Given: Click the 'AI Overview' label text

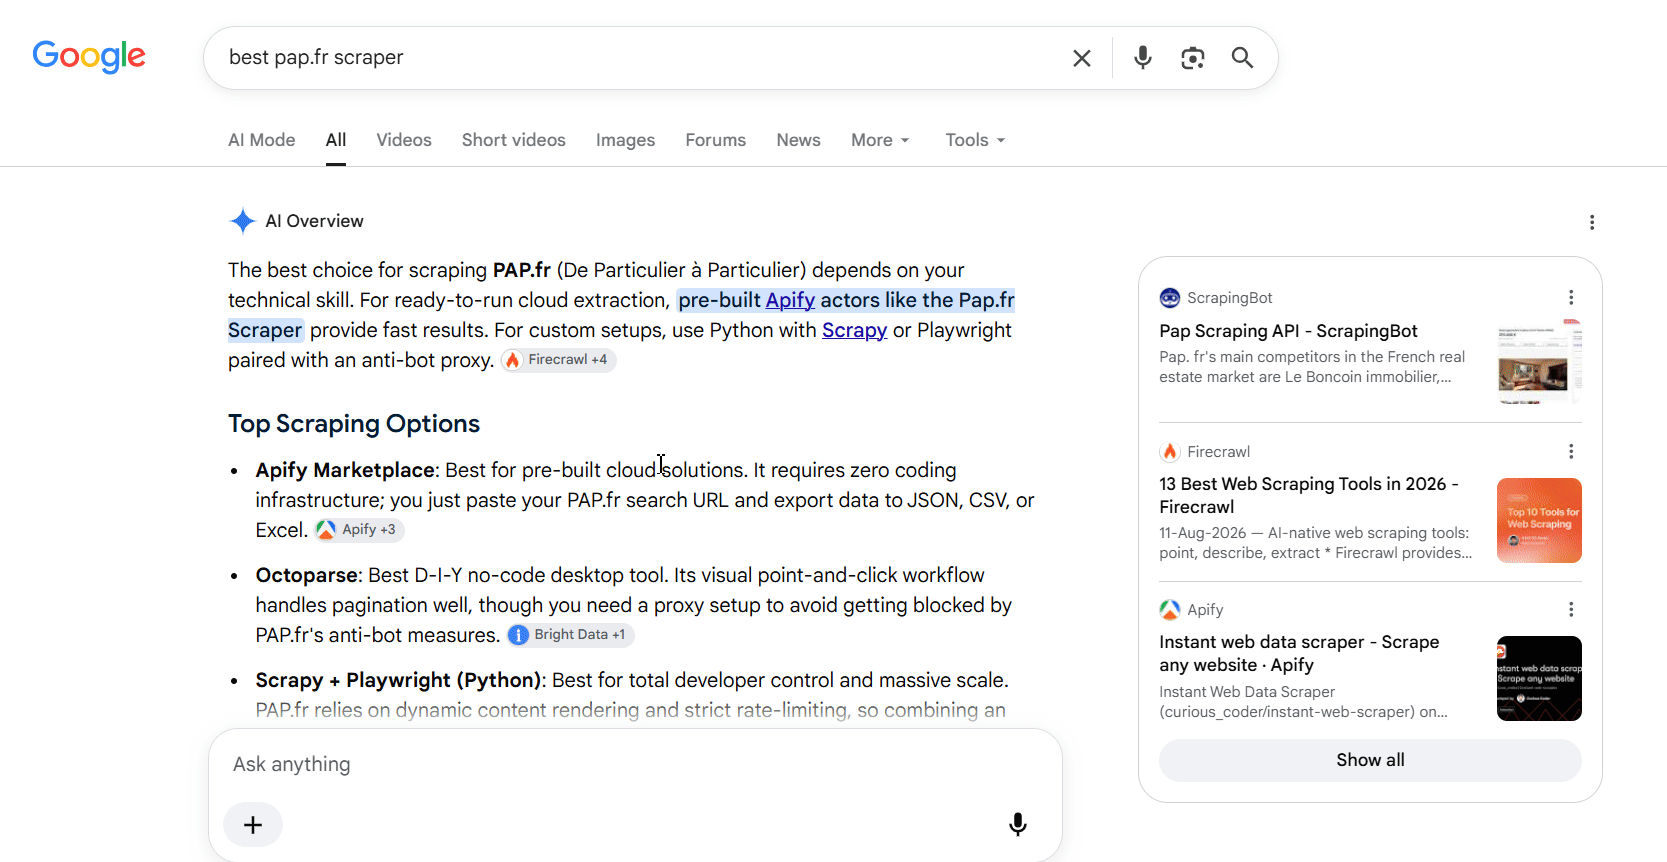Looking at the screenshot, I should pyautogui.click(x=314, y=221).
